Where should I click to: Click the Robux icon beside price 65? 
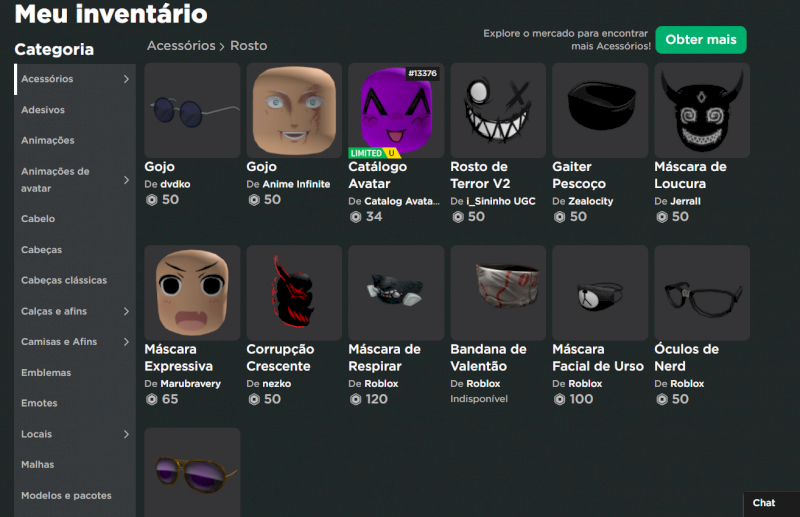(x=152, y=399)
